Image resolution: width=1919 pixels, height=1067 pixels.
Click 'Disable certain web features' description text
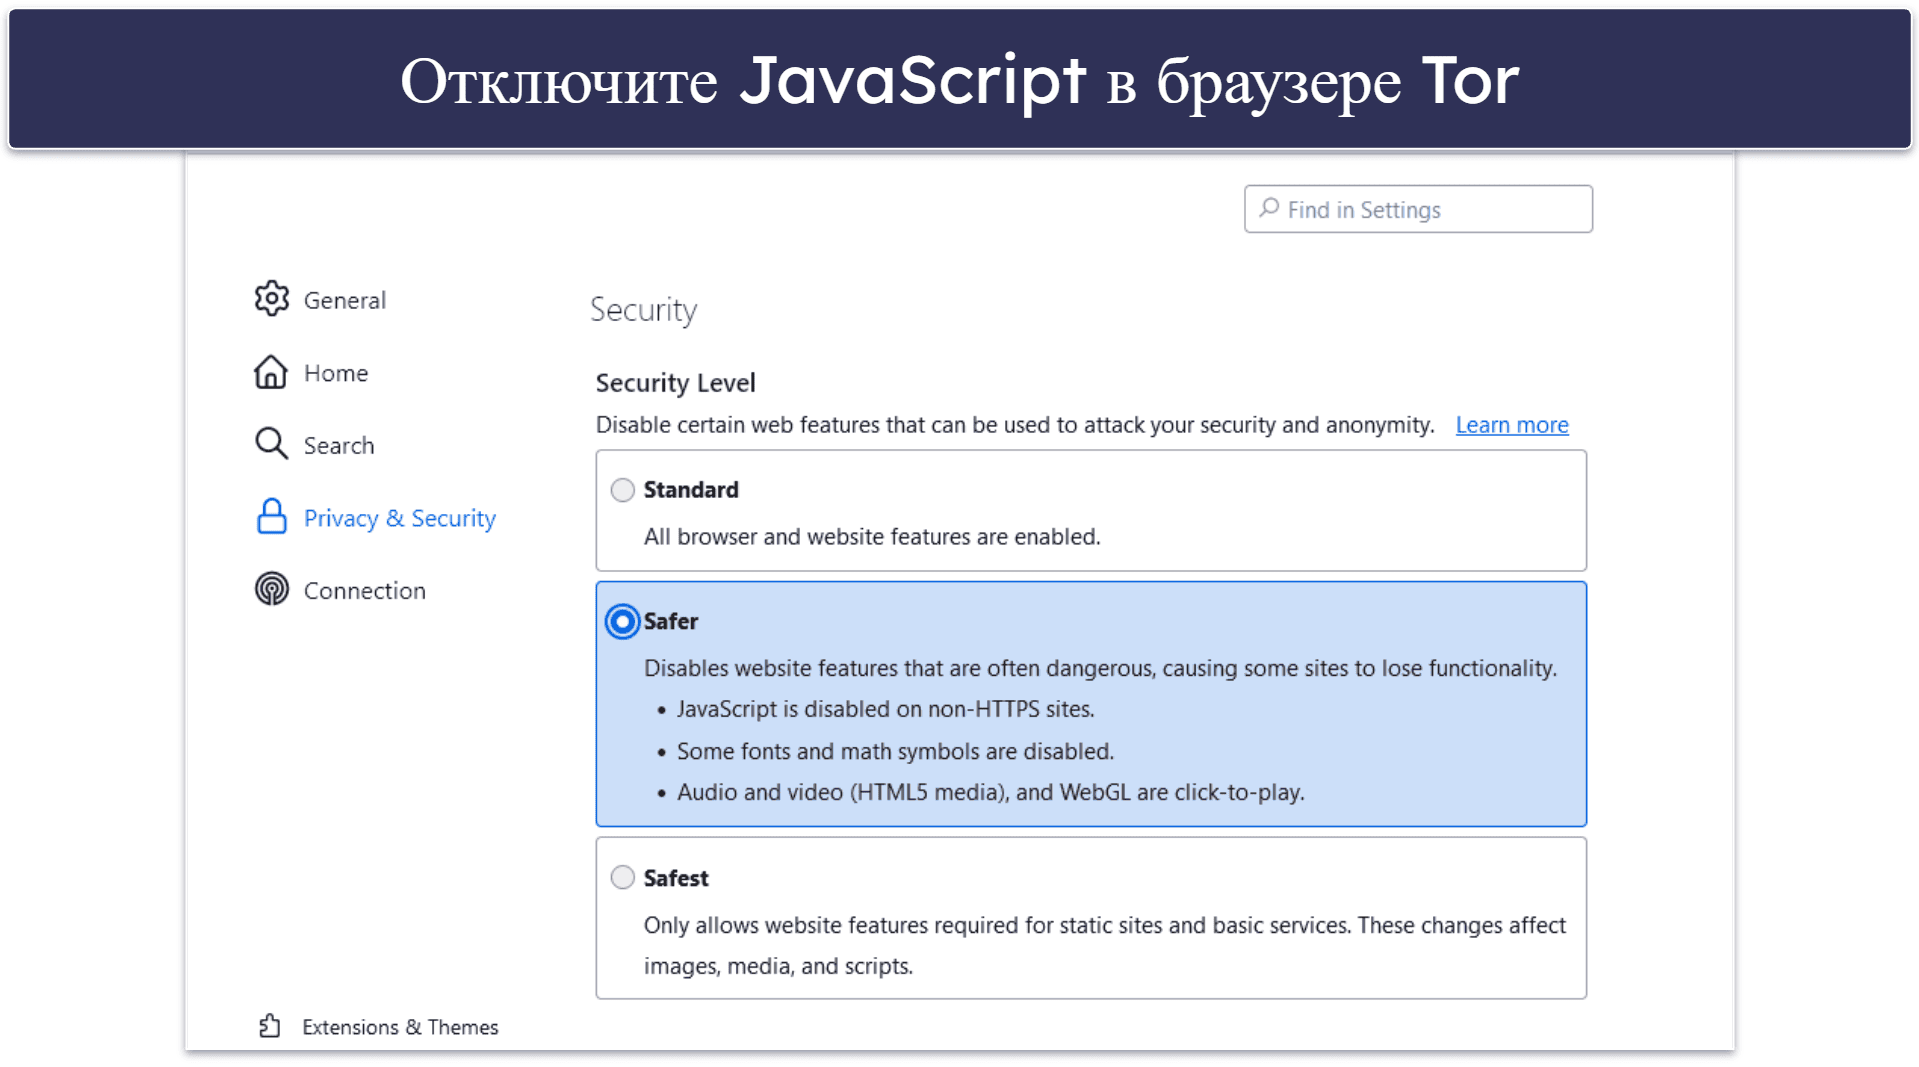pos(1015,425)
